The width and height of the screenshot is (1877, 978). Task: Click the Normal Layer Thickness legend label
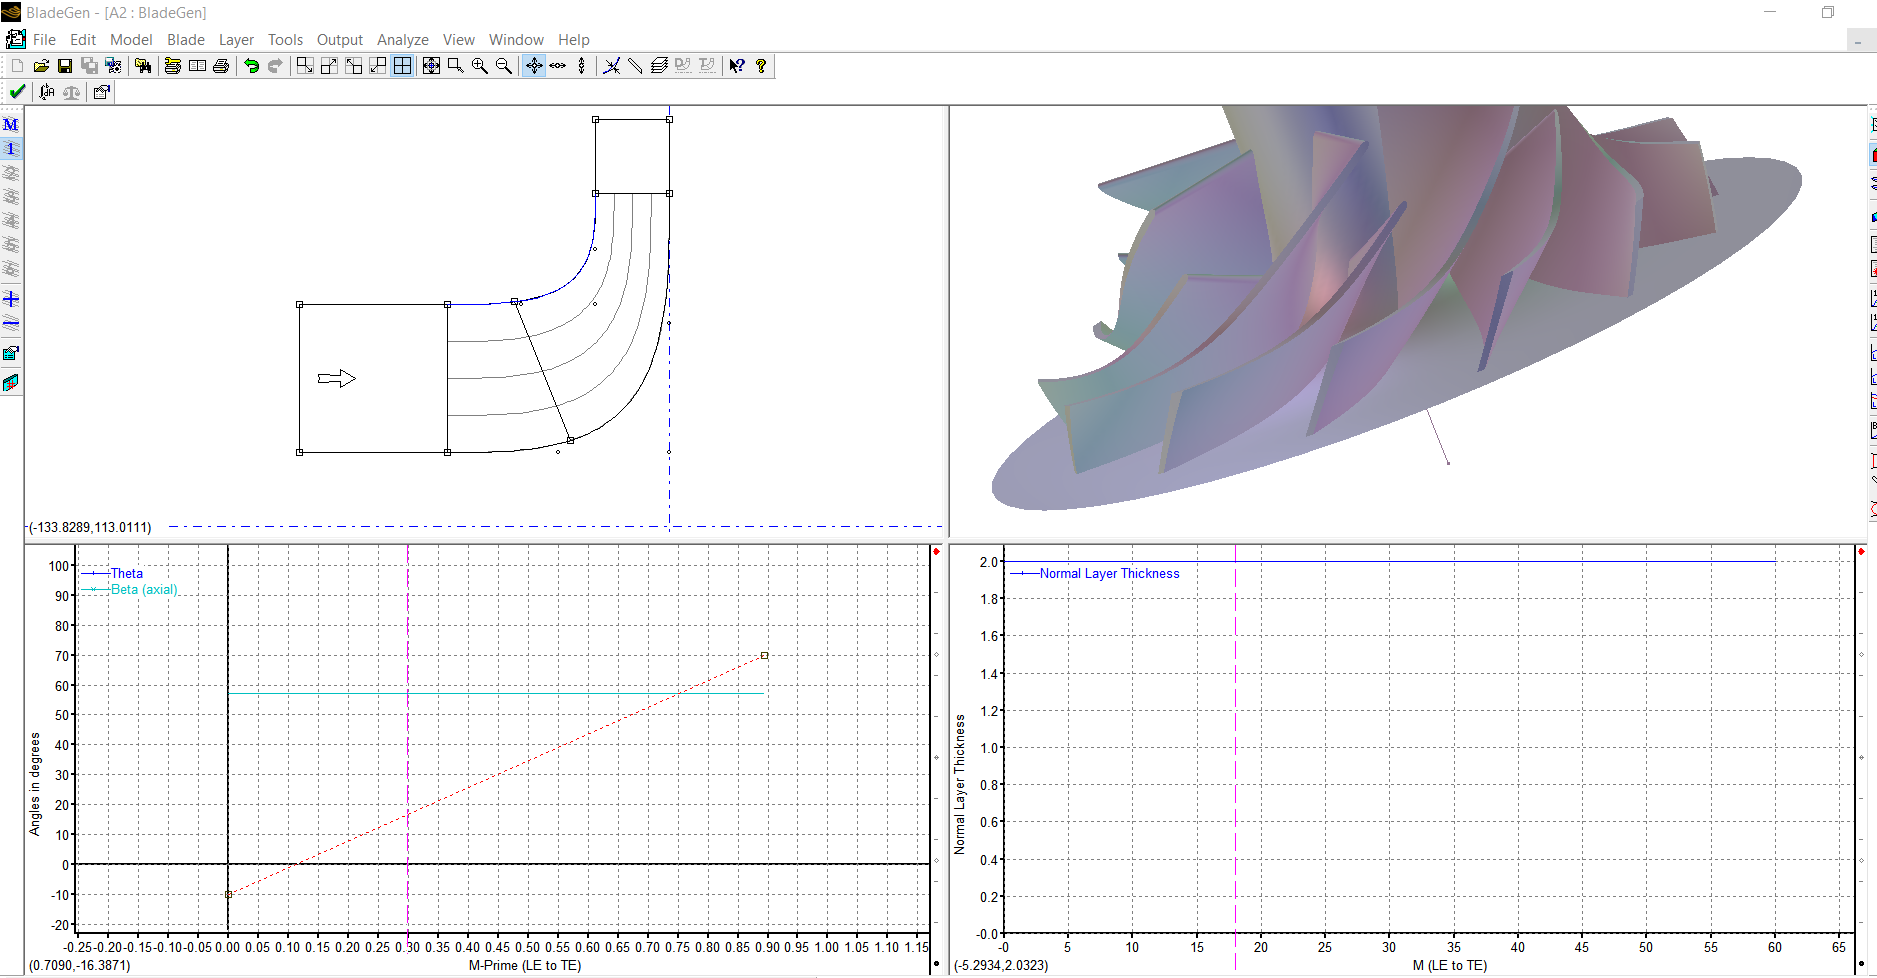coord(1109,573)
